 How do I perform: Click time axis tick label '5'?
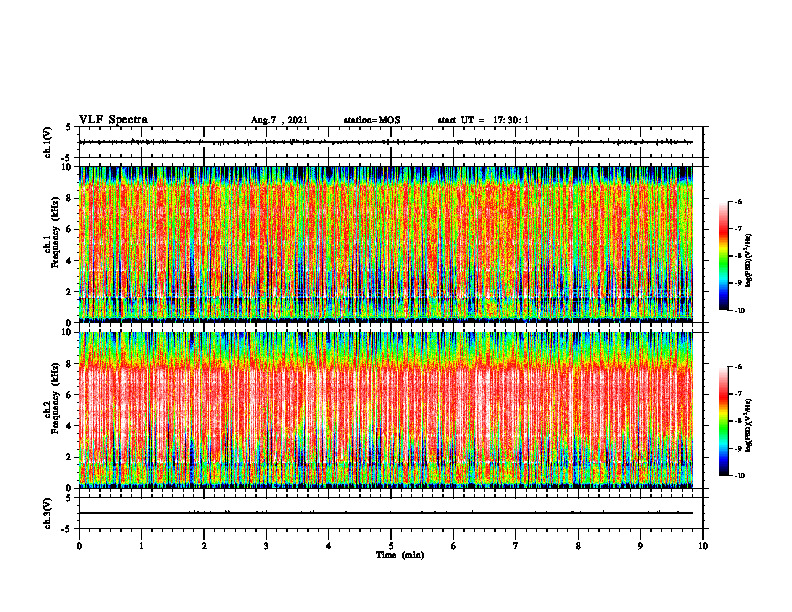pos(391,546)
